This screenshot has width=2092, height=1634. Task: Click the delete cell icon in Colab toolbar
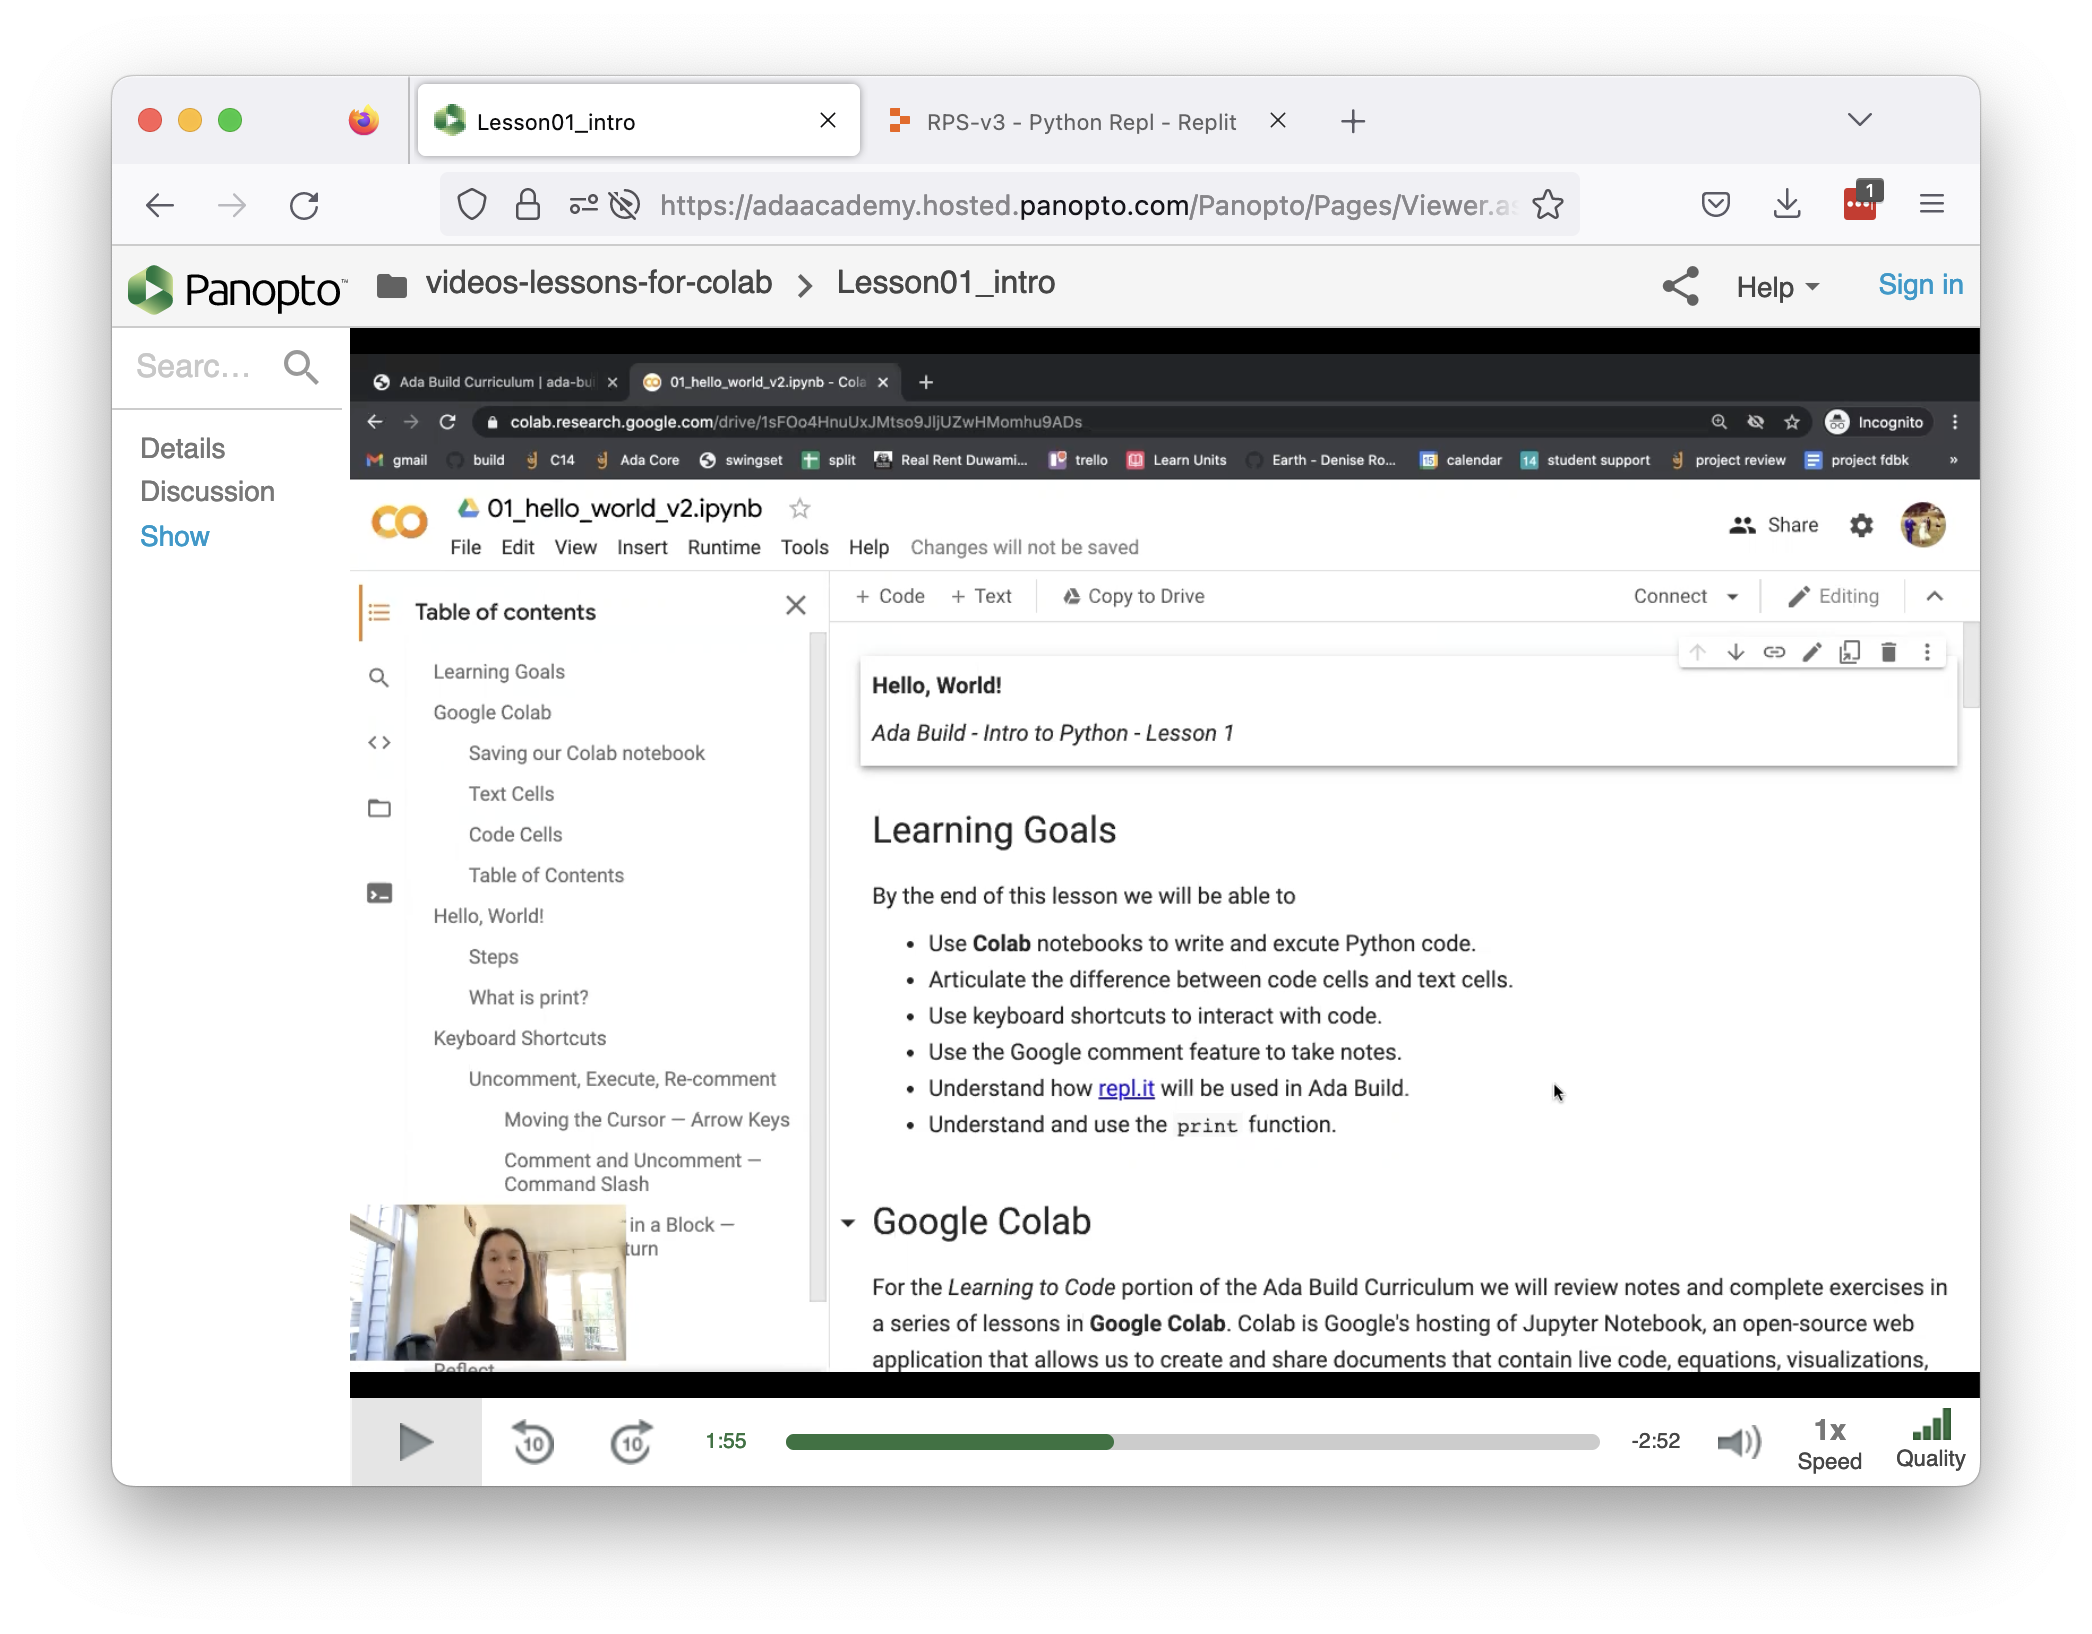[1888, 652]
